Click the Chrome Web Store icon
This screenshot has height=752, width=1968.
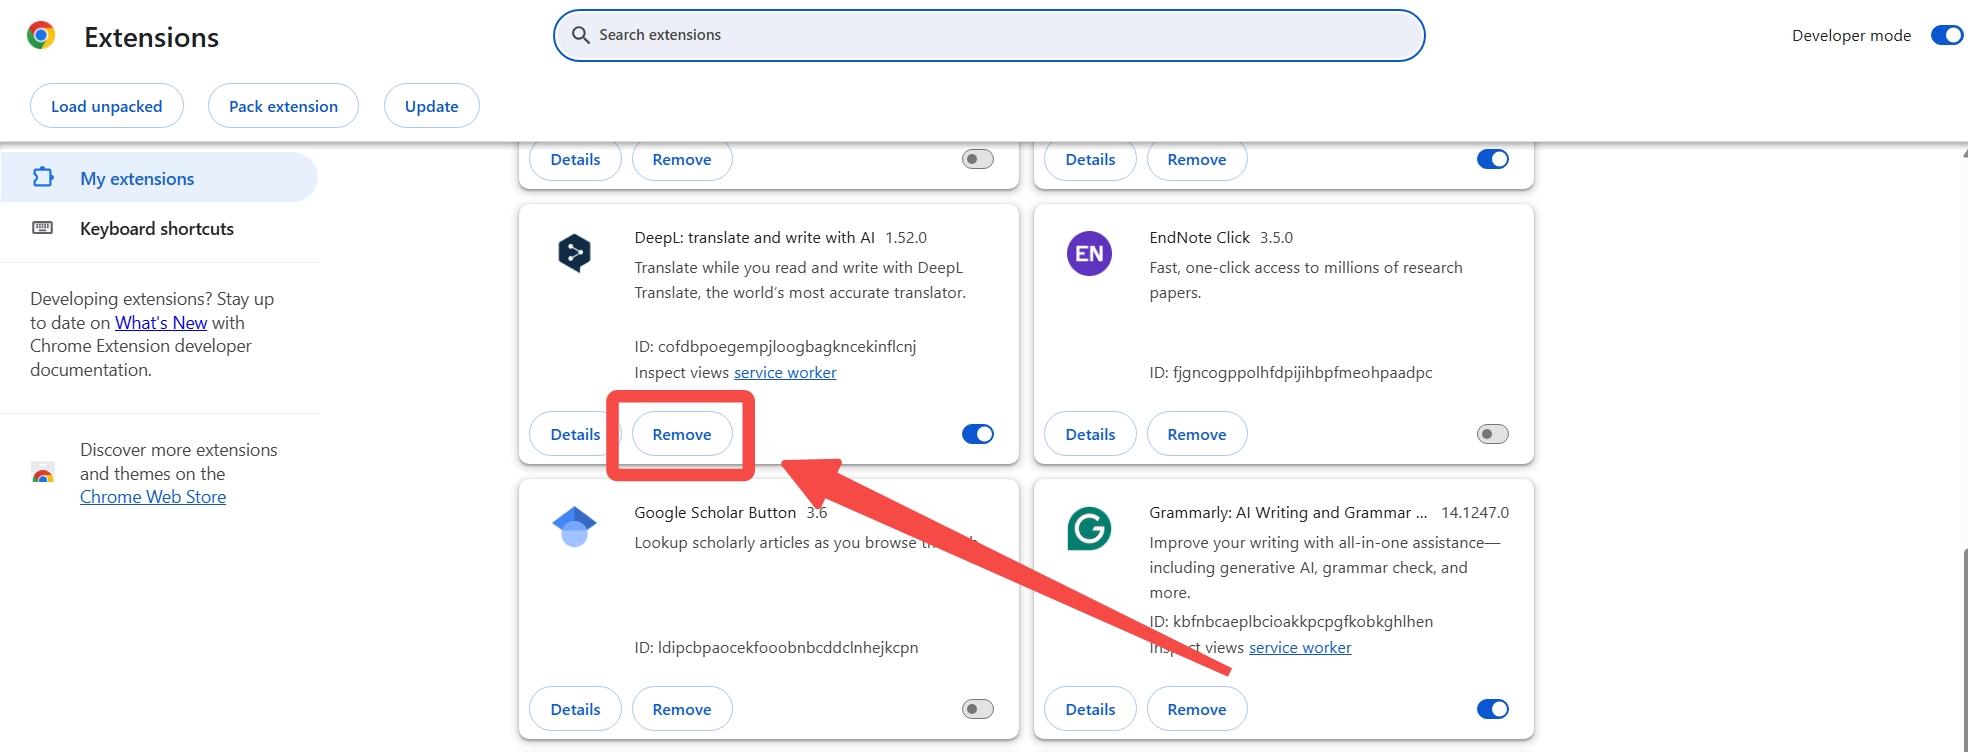point(43,473)
